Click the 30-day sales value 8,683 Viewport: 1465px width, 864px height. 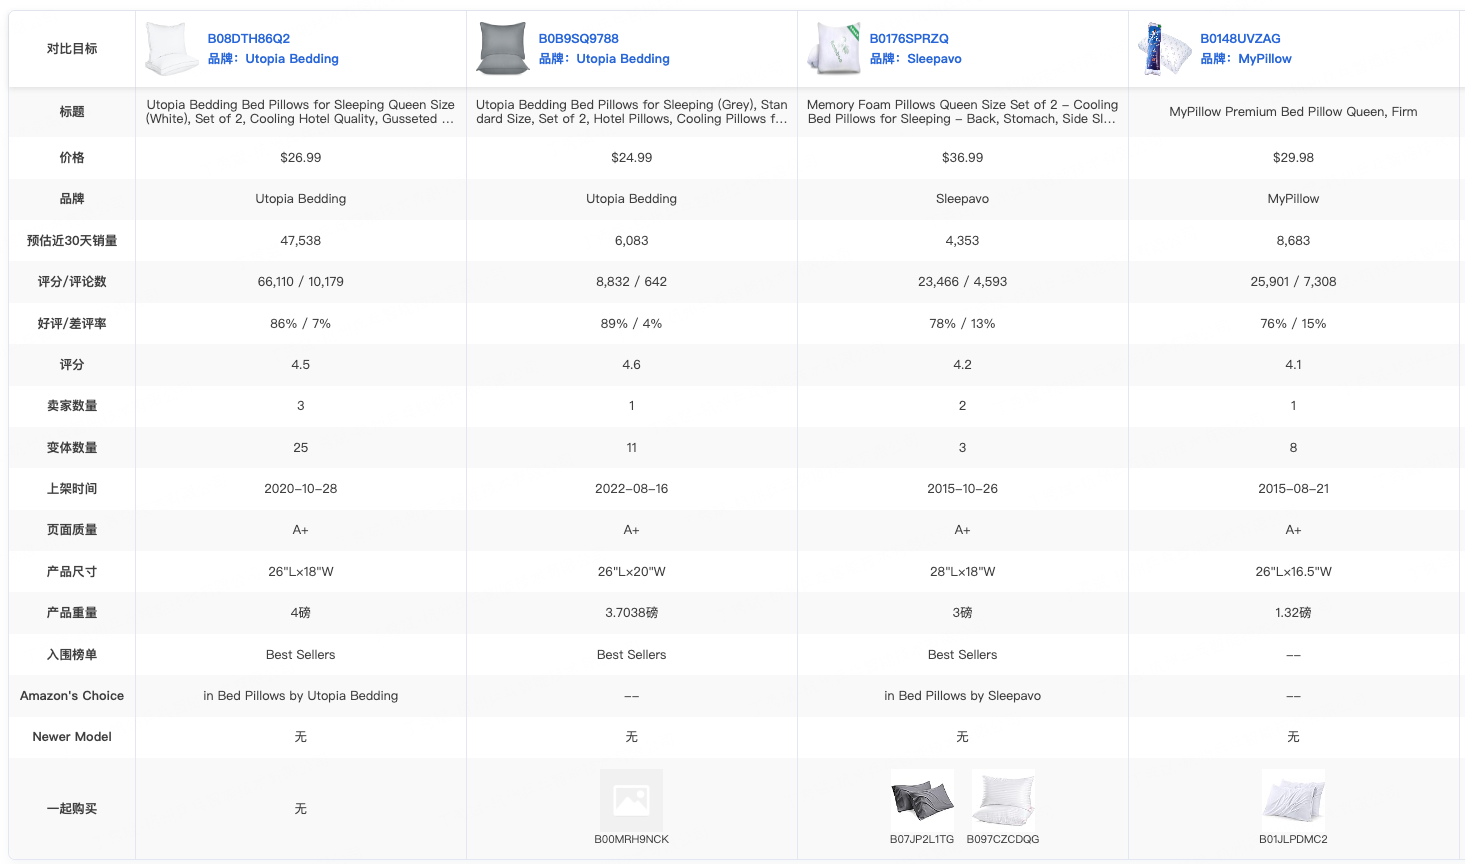(1294, 241)
